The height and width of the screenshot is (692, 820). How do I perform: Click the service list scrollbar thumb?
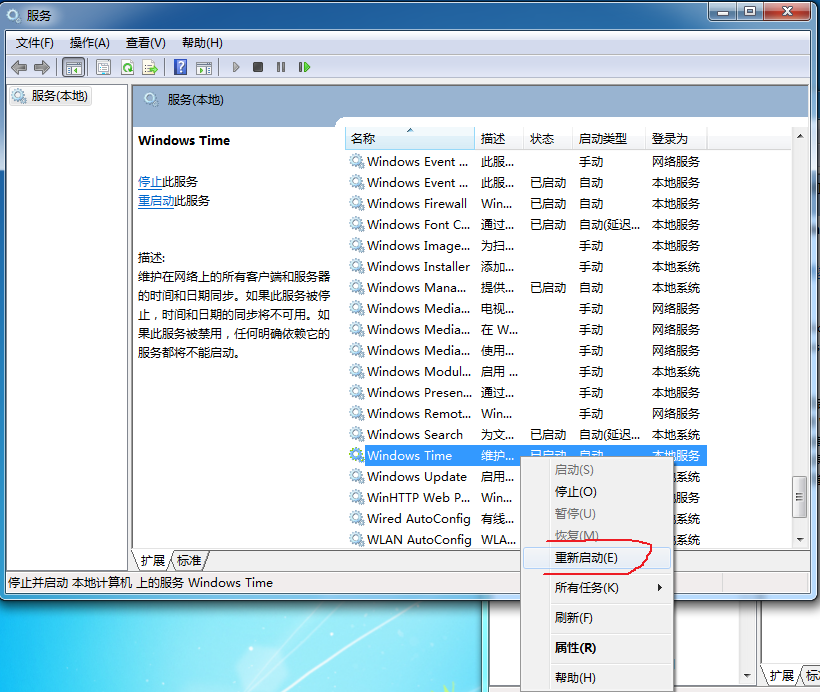point(800,496)
